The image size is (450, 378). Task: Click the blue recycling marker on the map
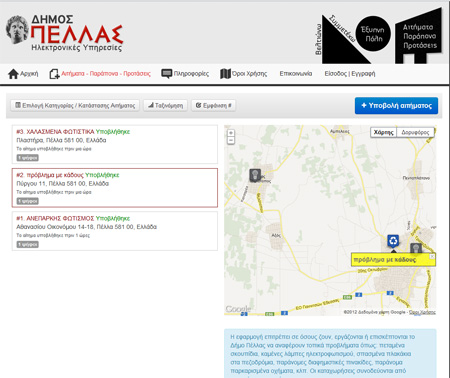tap(393, 241)
